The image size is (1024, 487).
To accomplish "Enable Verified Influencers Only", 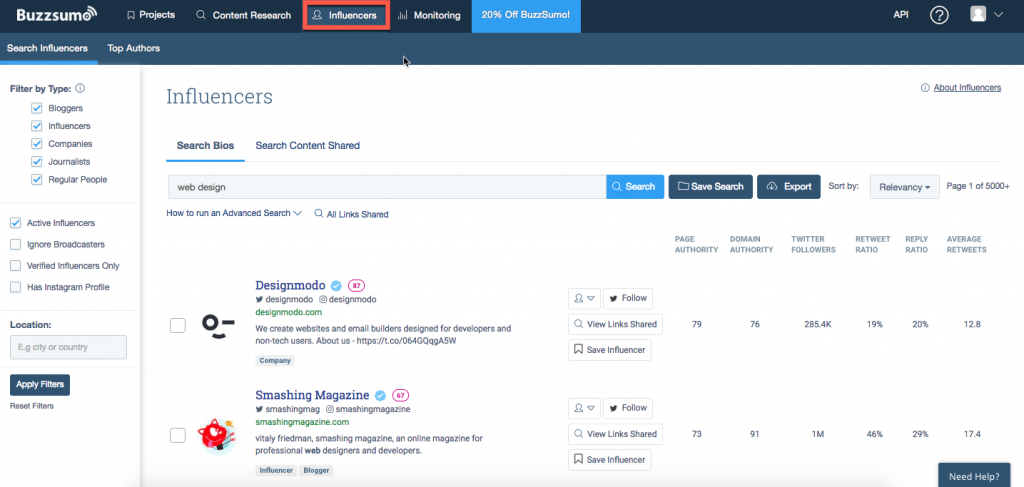I will coord(15,266).
